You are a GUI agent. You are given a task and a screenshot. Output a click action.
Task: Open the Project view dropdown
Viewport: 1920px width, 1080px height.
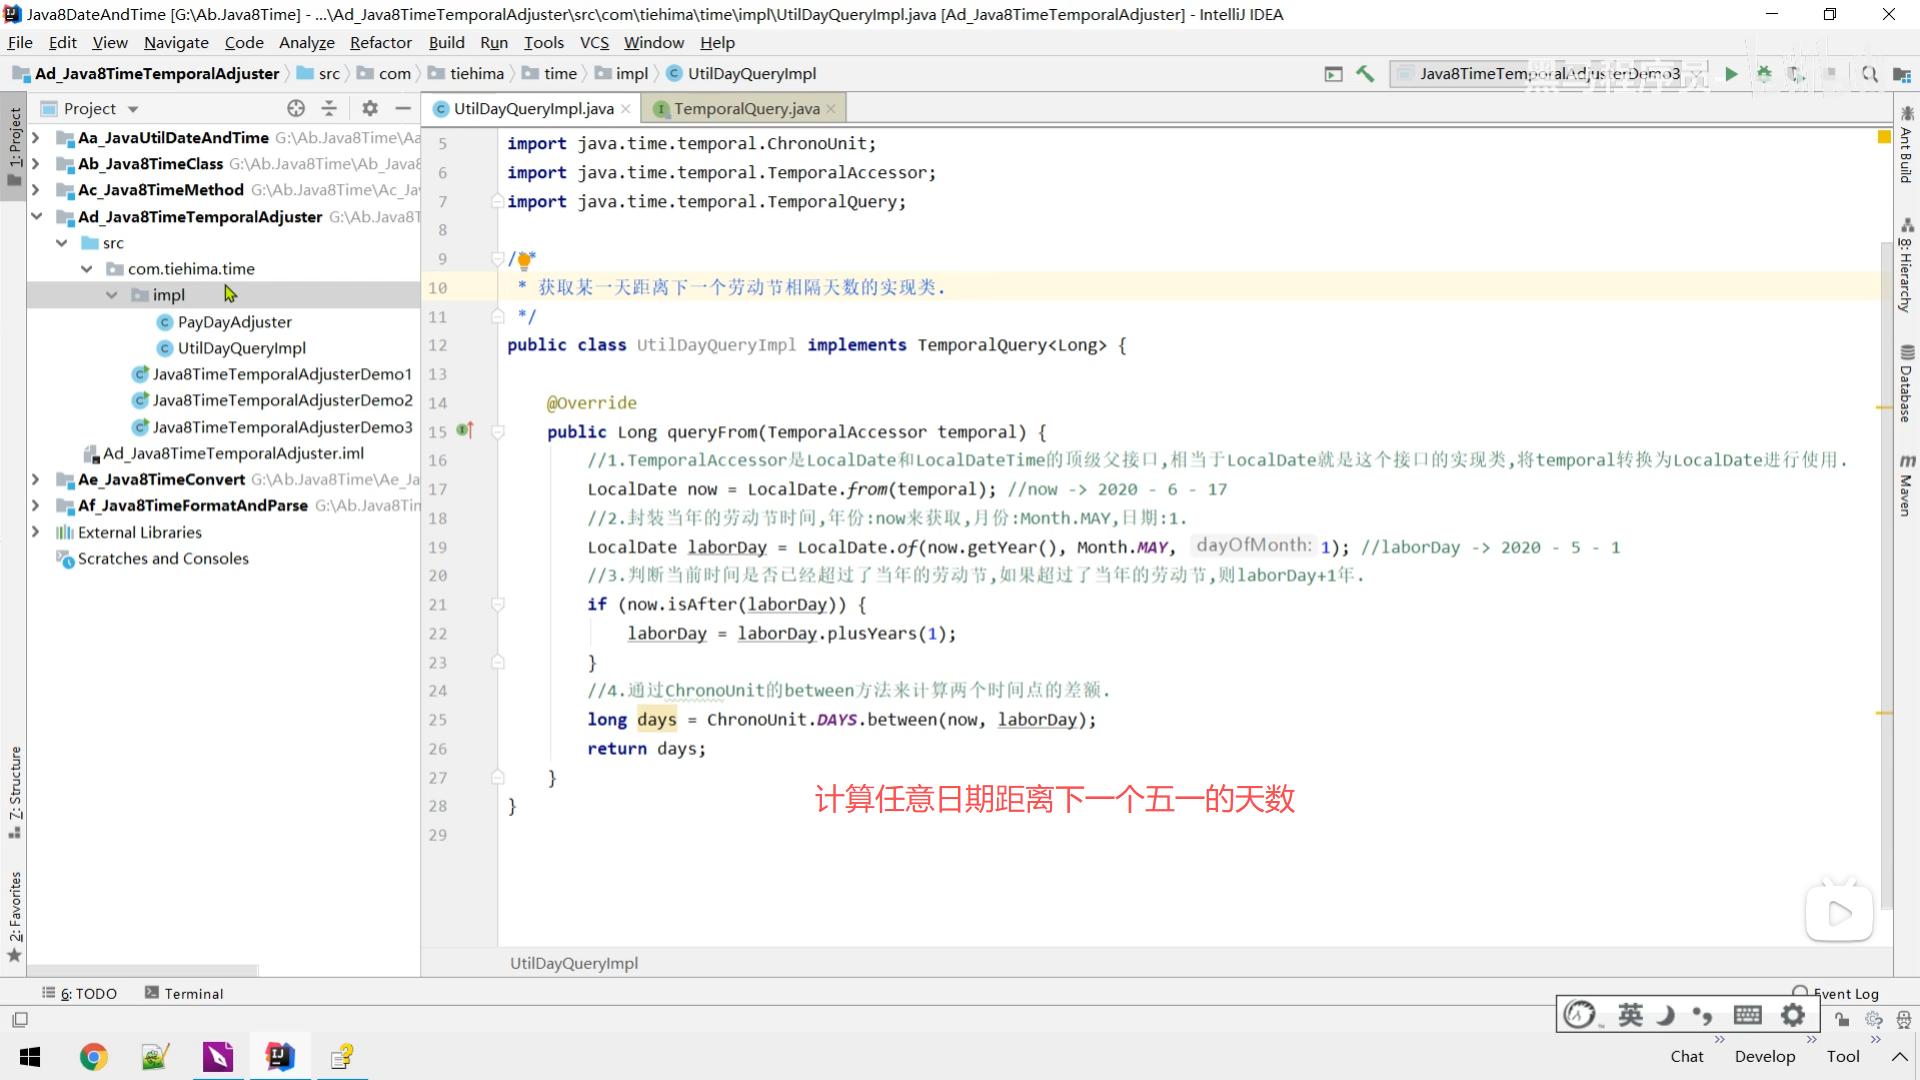[x=133, y=109]
